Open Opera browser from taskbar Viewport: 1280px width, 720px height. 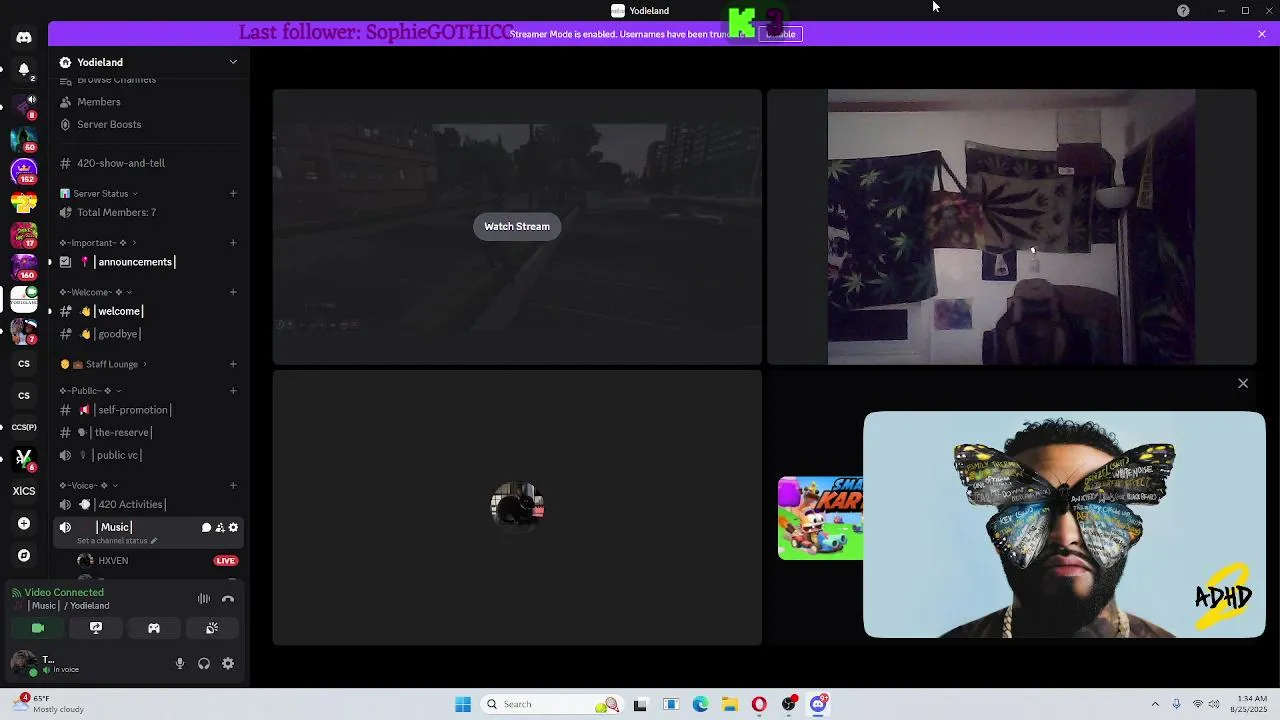point(759,704)
